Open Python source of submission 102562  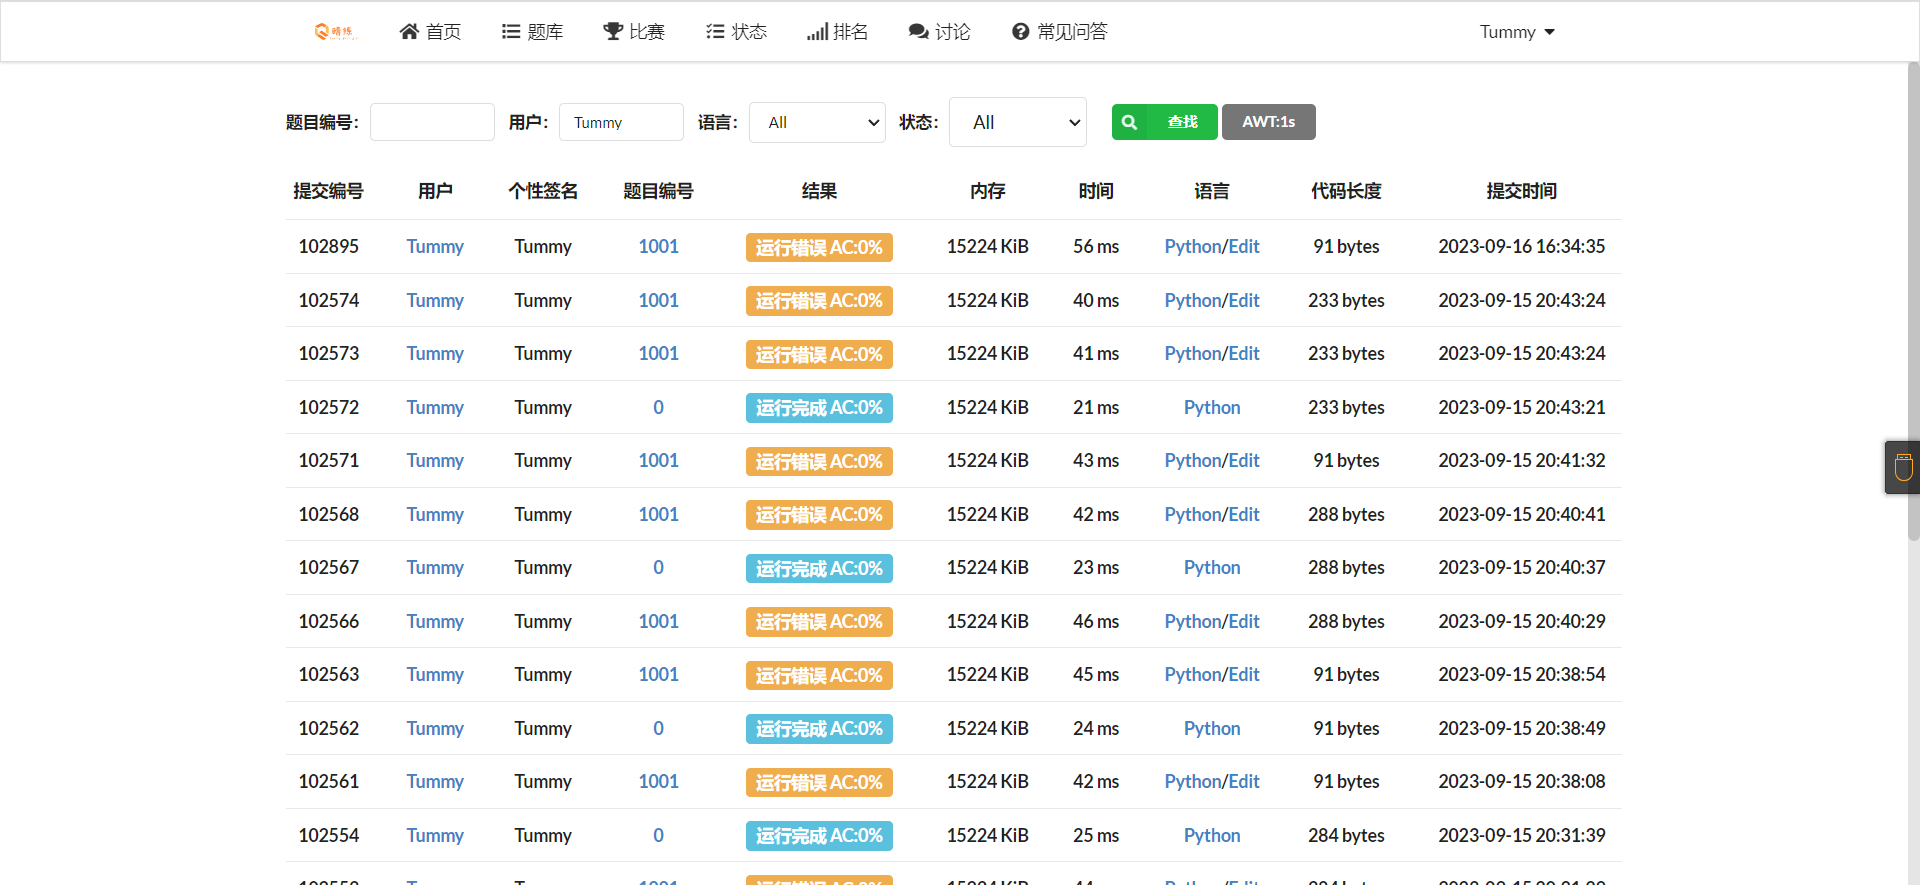tap(1212, 728)
